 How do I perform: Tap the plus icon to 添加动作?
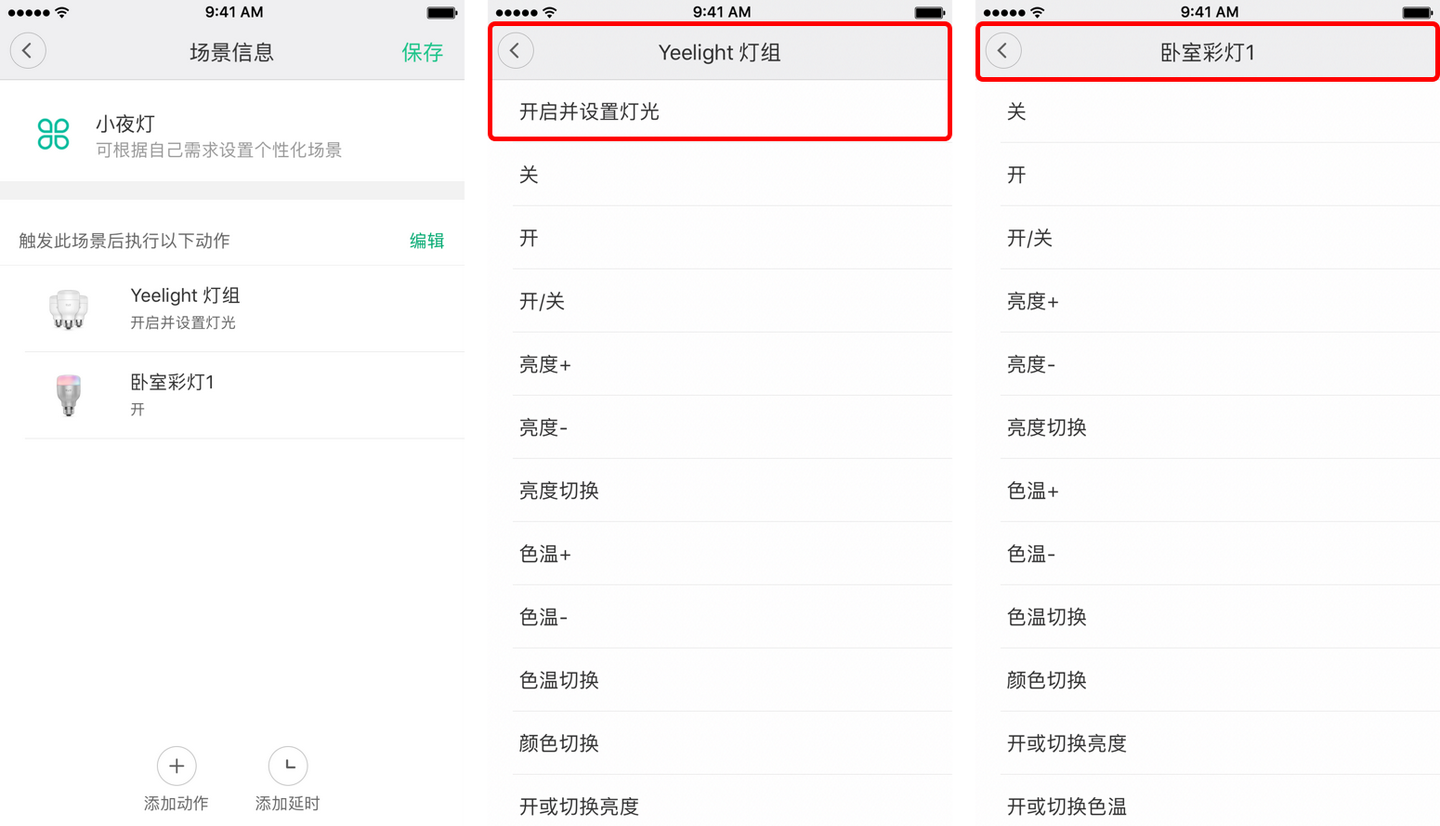(x=176, y=766)
